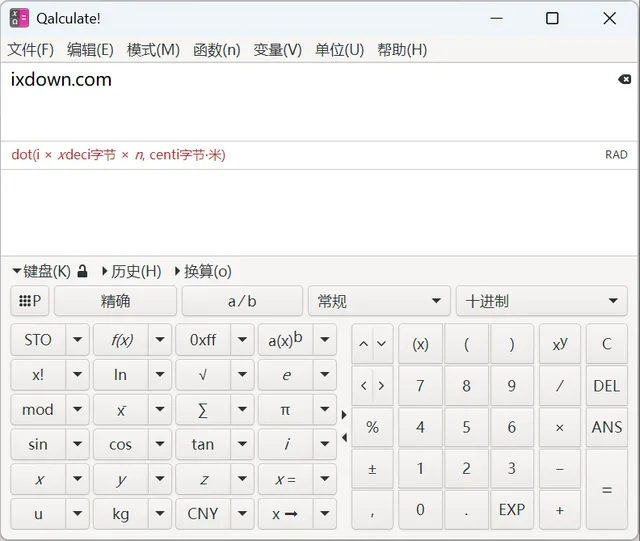Click the ANS button
The width and height of the screenshot is (640, 541).
(607, 427)
